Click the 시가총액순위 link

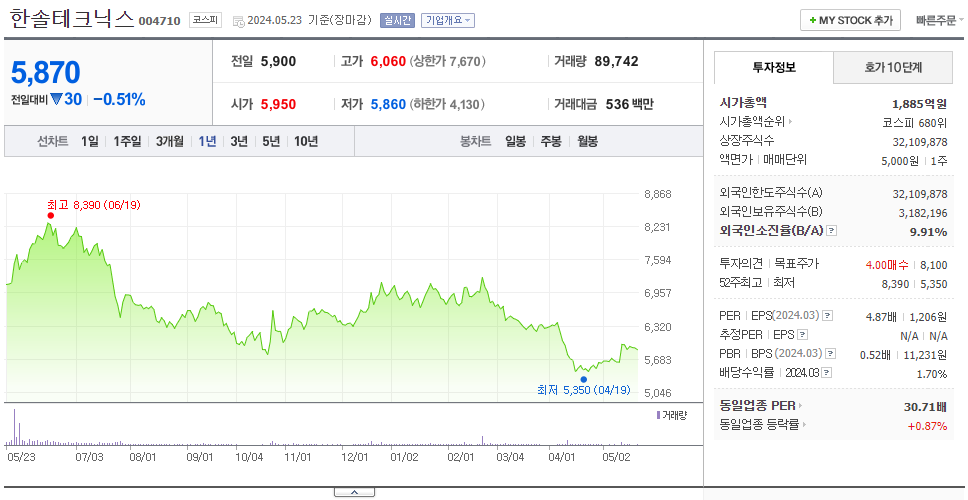point(753,122)
